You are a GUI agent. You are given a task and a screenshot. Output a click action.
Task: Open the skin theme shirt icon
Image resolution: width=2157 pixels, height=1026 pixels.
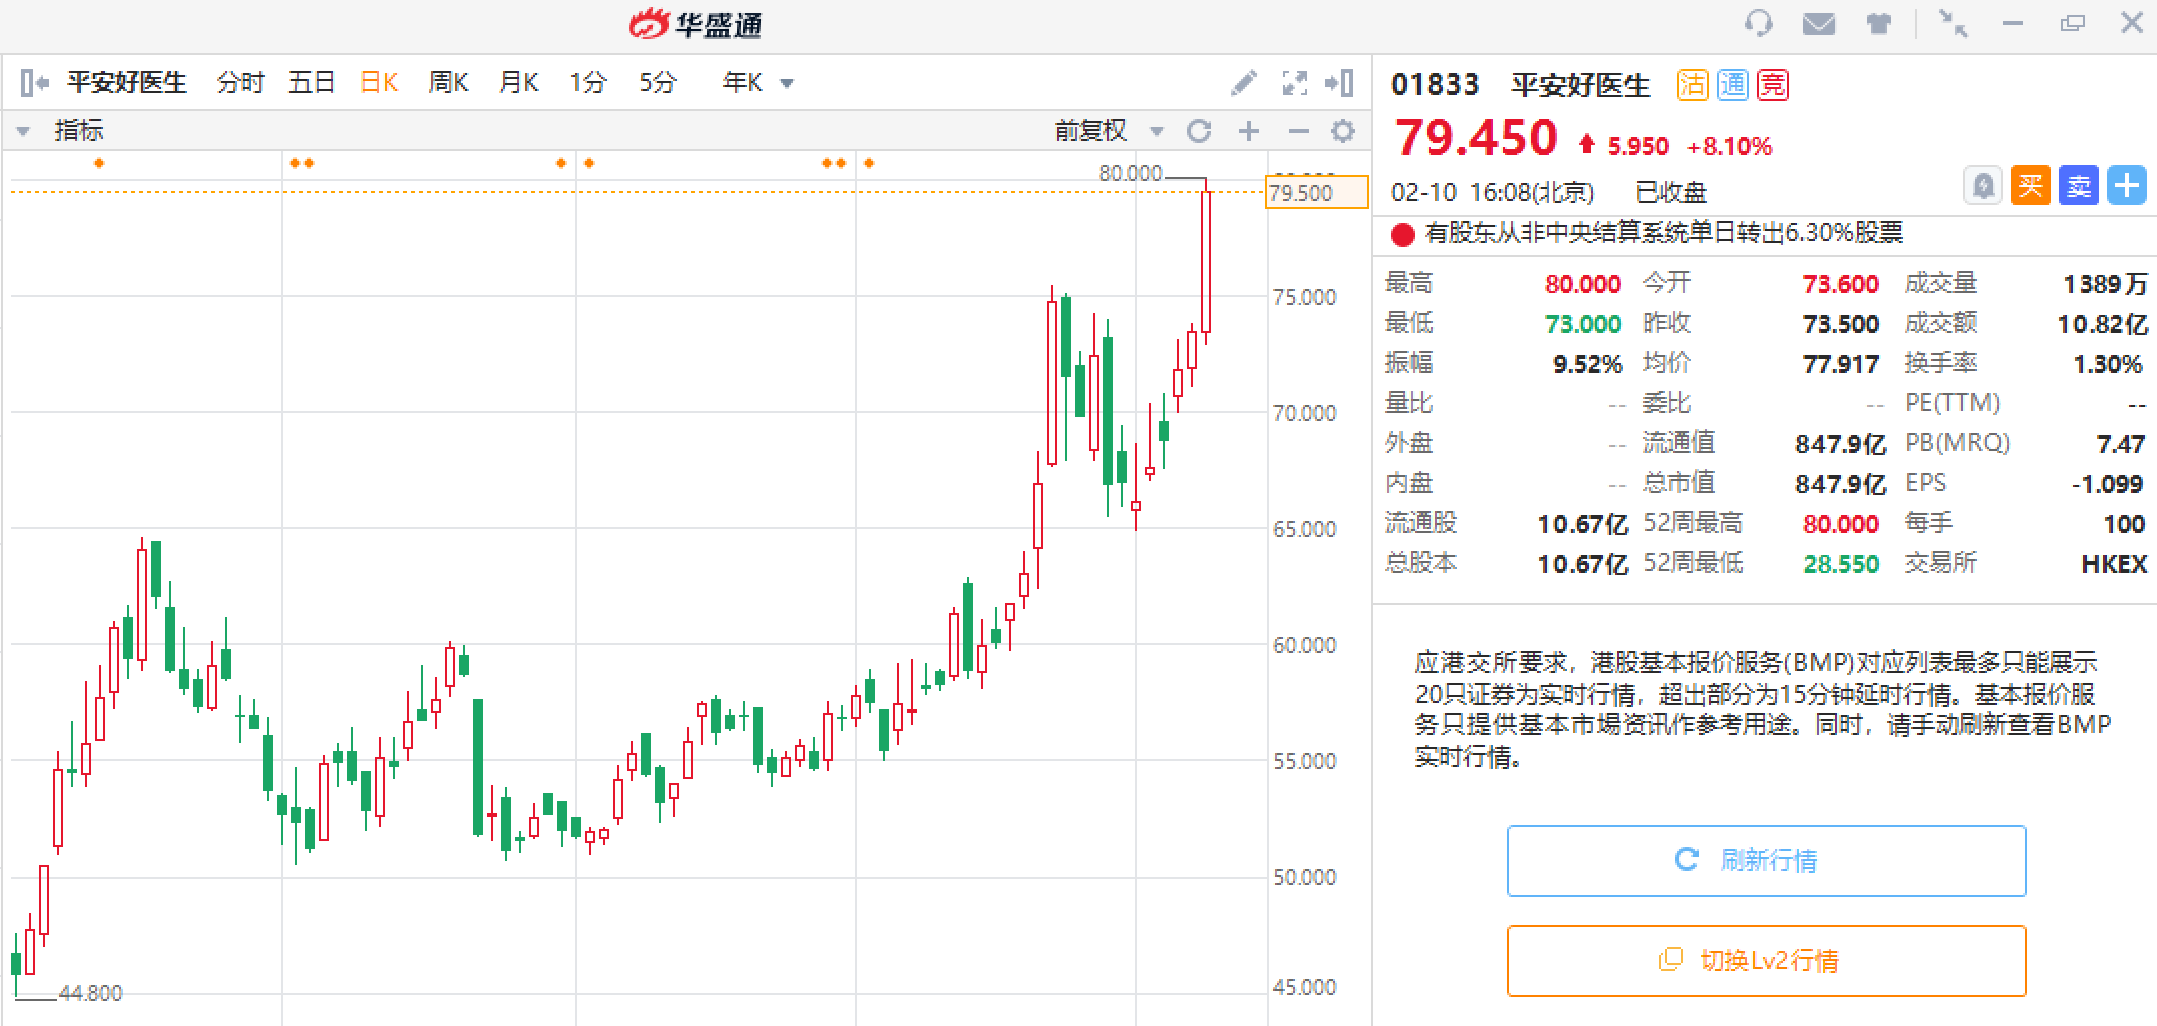click(x=1879, y=23)
